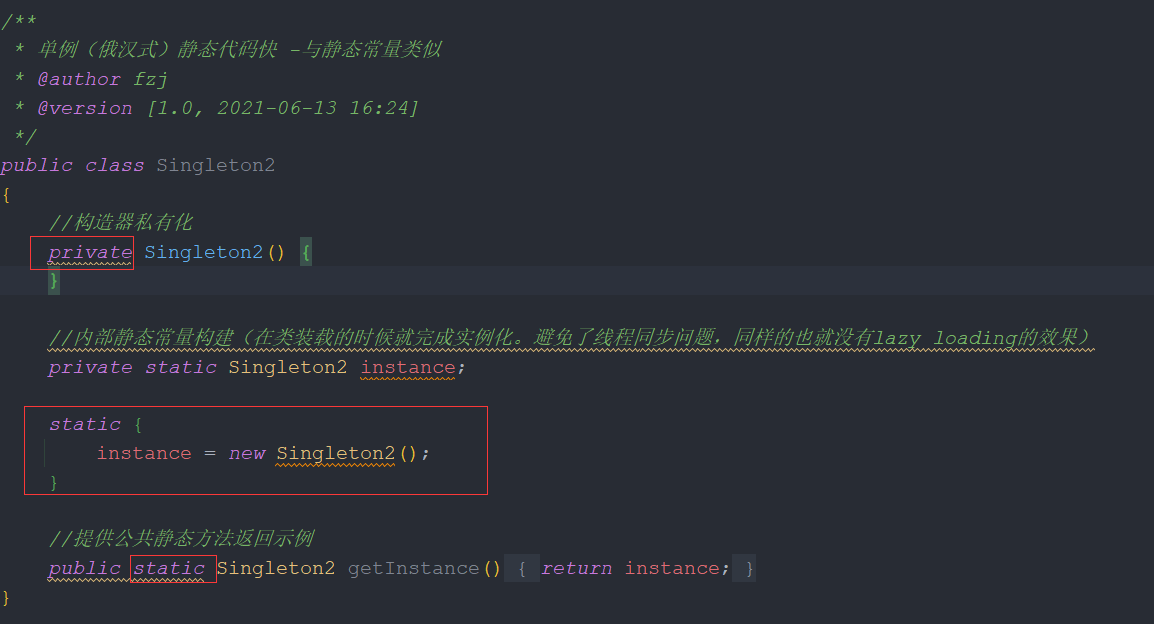Click the static block keyword
The height and width of the screenshot is (624, 1154).
(85, 425)
